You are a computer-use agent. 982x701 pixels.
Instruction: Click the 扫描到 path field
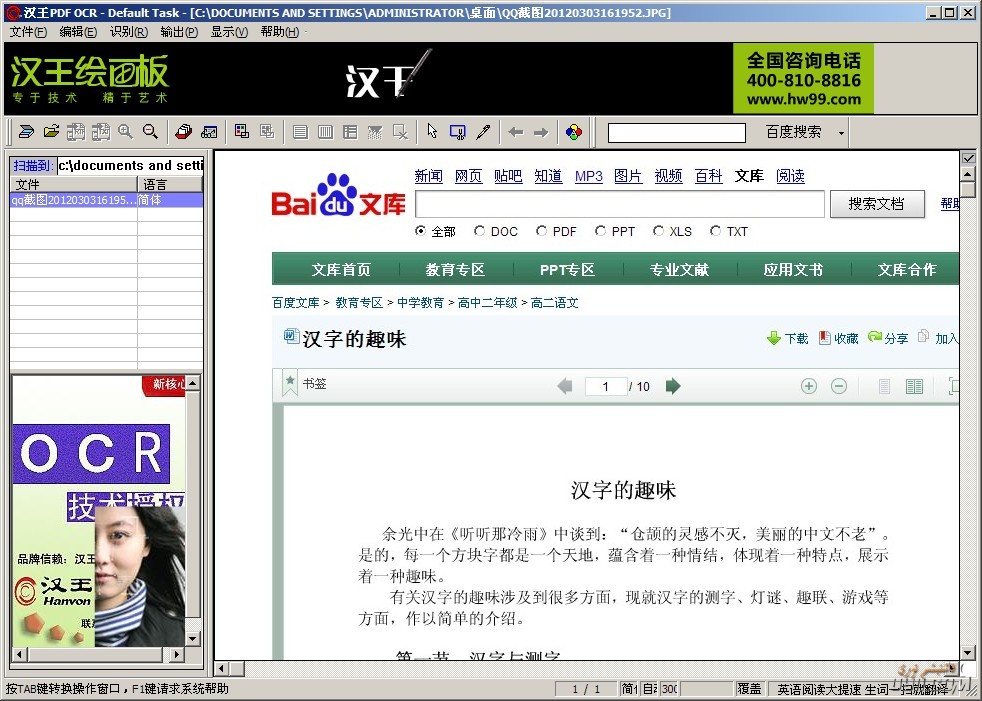[130, 165]
